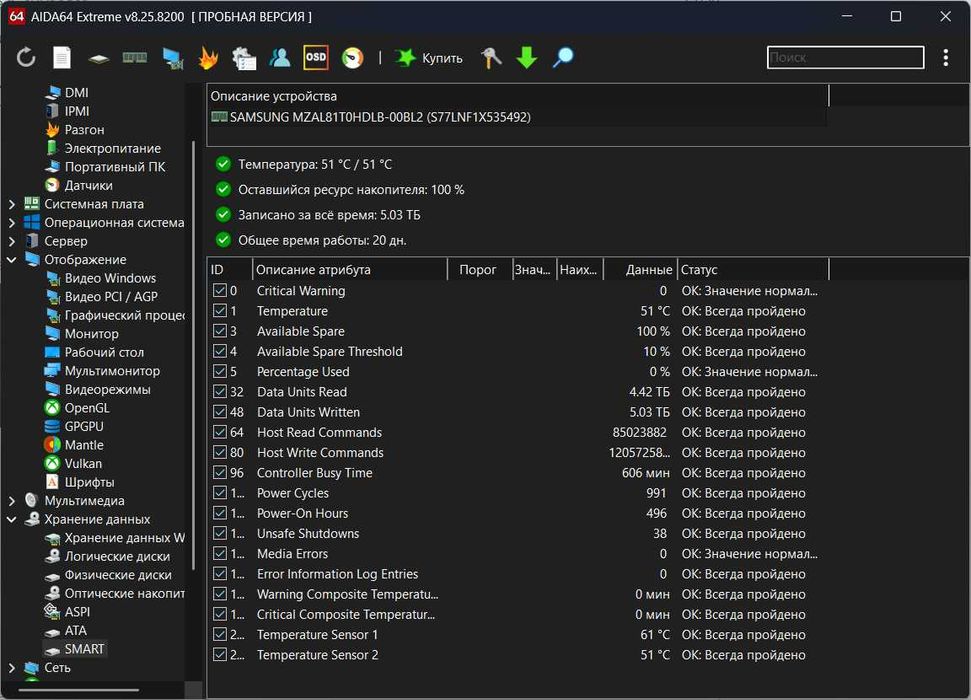971x700 pixels.
Task: Toggle the Media Errors checkbox
Action: (220, 553)
